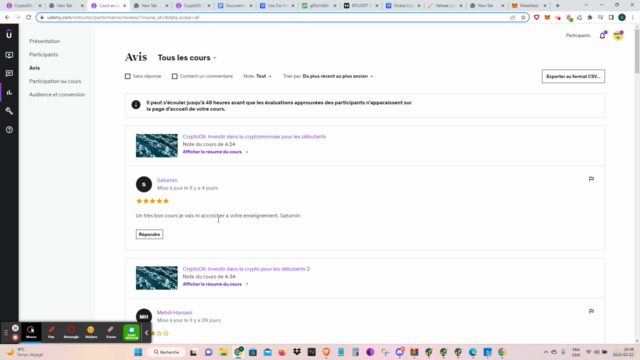This screenshot has height=360, width=640.
Task: Collapse the recorder toolbar with arrow
Action: [147, 333]
